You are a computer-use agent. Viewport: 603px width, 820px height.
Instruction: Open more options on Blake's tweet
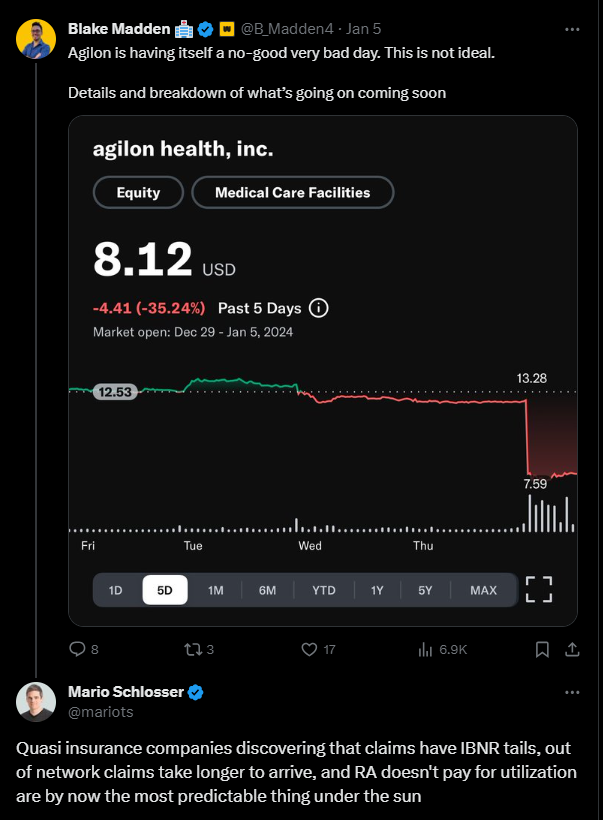coord(572,29)
